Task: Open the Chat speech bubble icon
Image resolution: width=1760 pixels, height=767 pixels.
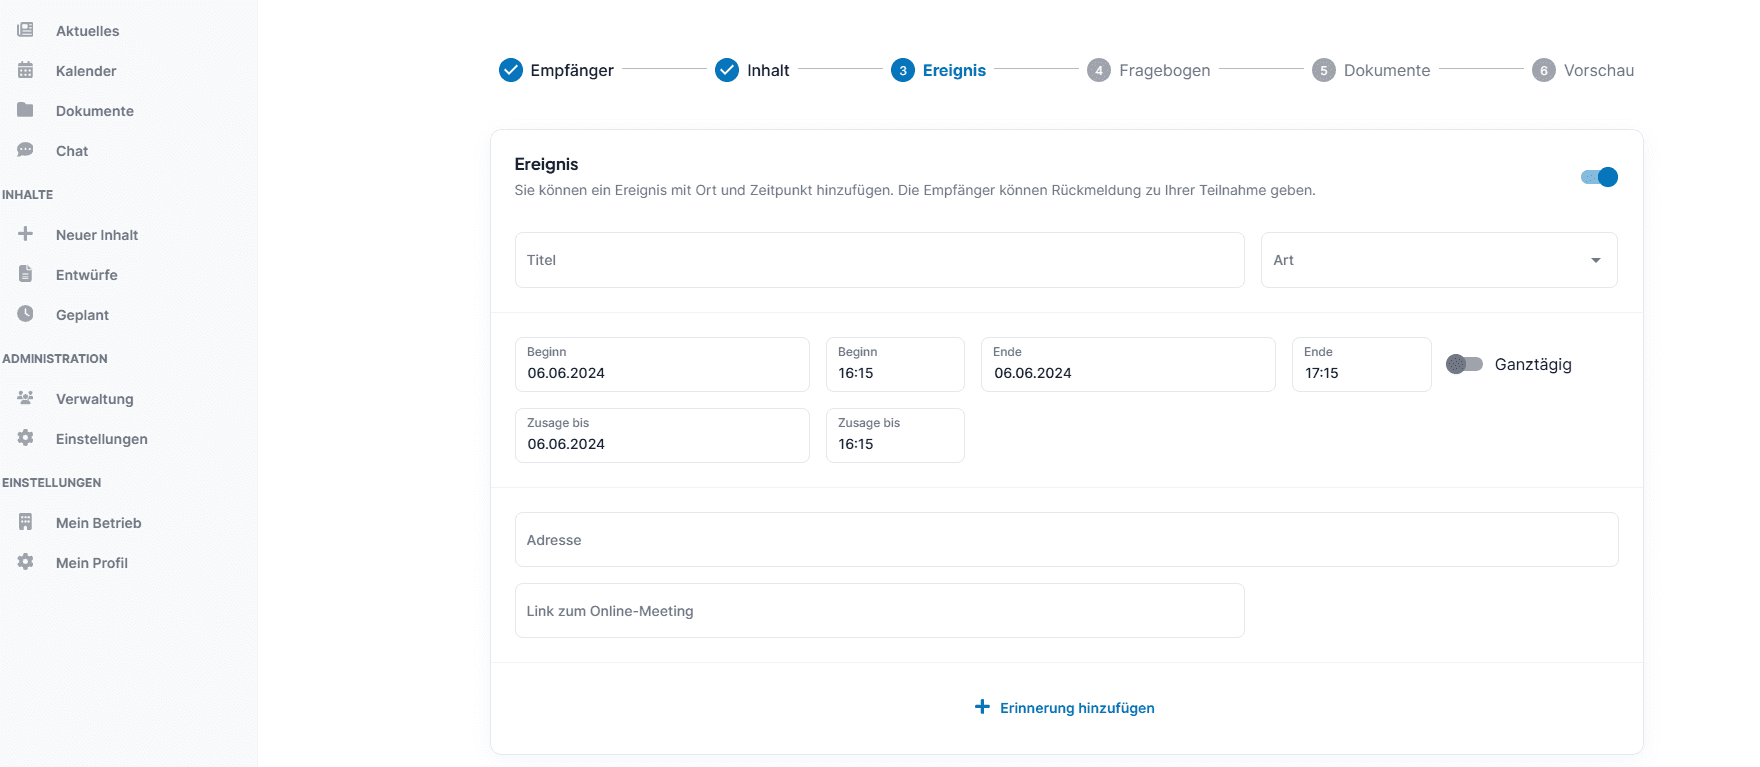Action: (26, 150)
